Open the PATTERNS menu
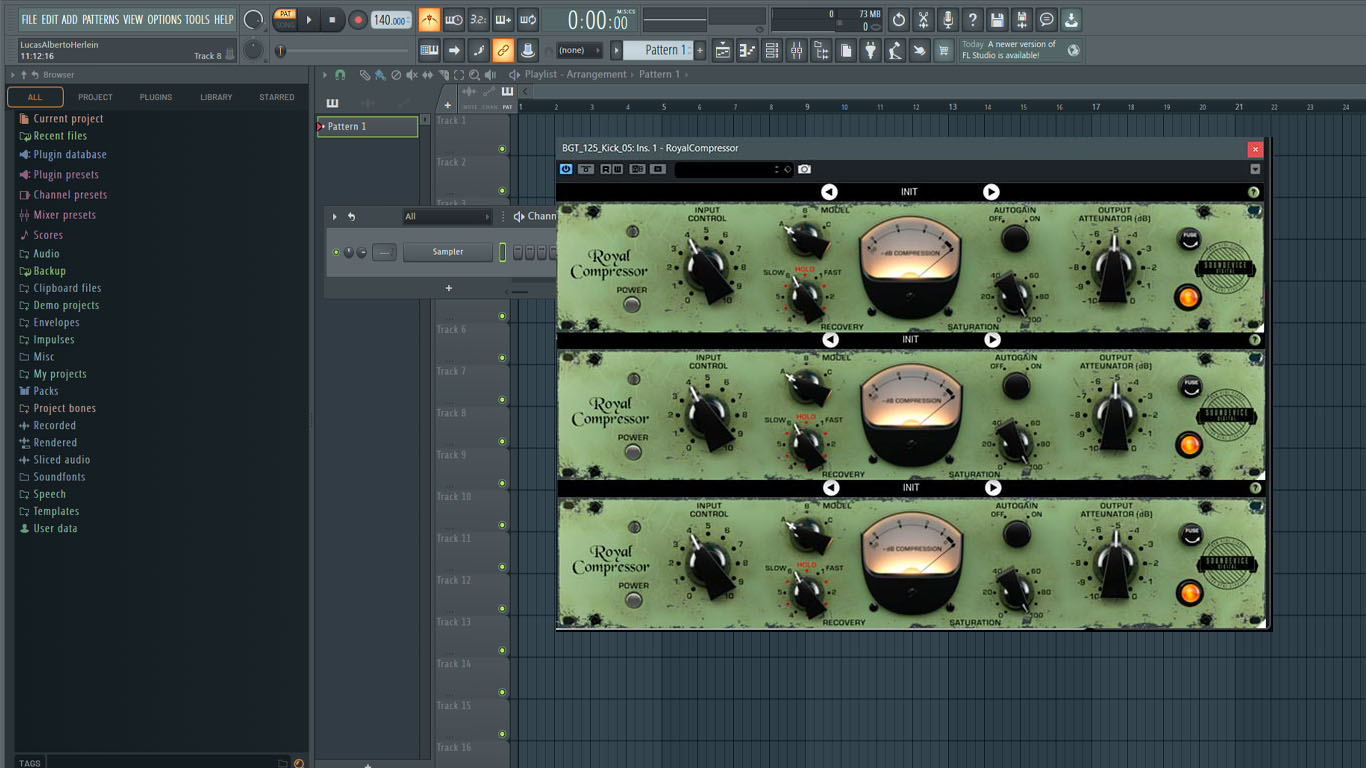Screen dimensions: 1366x768 (x=101, y=19)
